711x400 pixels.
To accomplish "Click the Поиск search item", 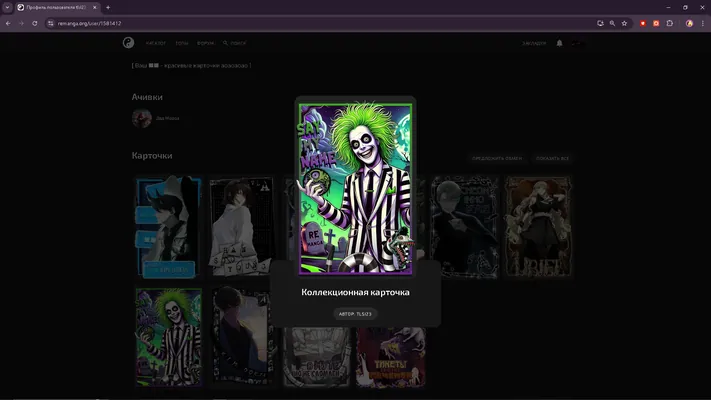I will click(x=234, y=43).
